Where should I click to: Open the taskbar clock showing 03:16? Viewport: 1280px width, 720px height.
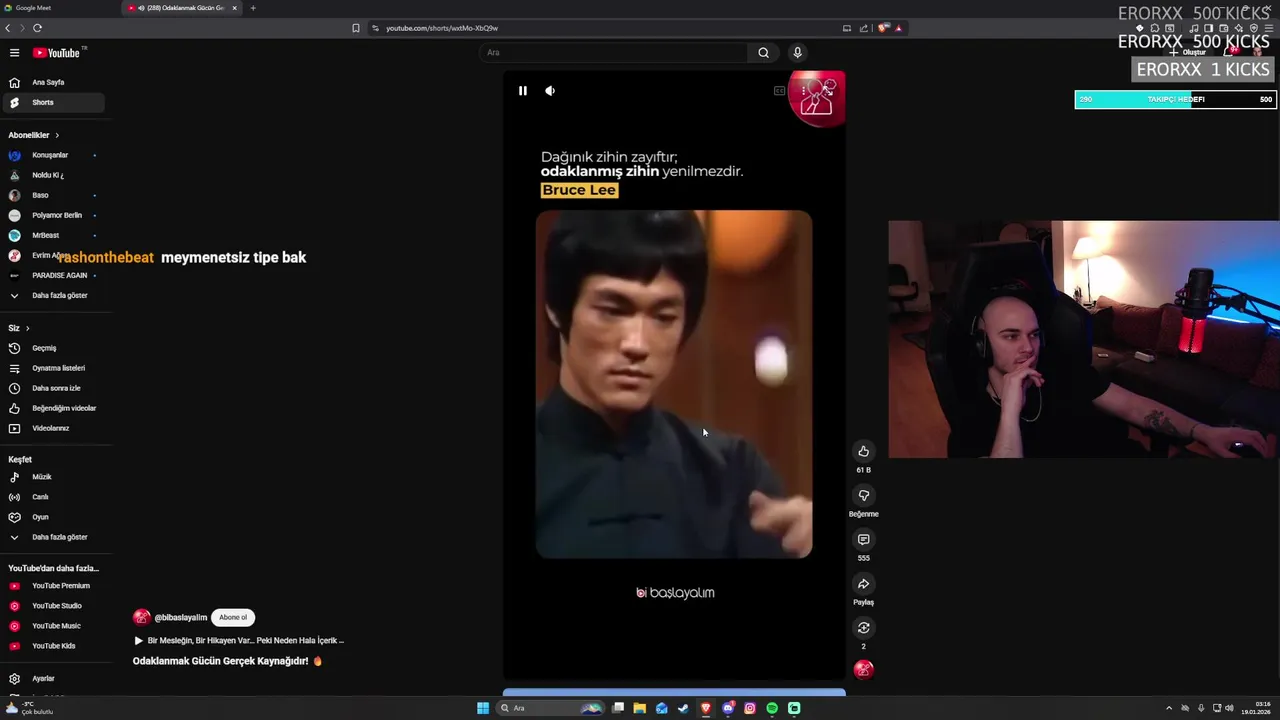1256,708
